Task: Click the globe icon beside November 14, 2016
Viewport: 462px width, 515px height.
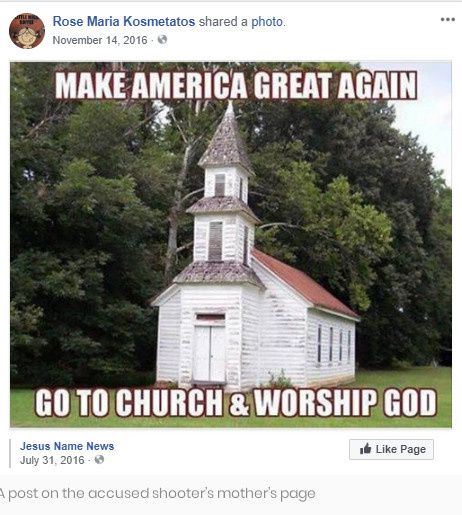Action: [x=162, y=40]
